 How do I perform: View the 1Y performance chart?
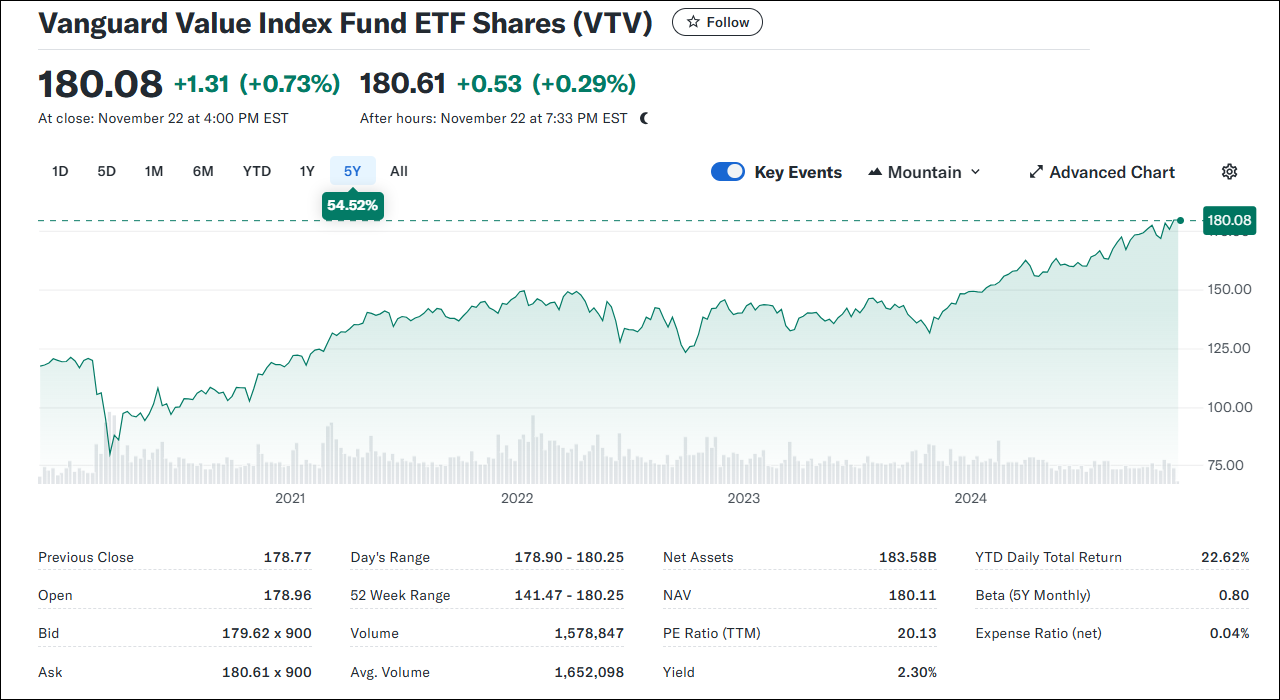point(307,171)
